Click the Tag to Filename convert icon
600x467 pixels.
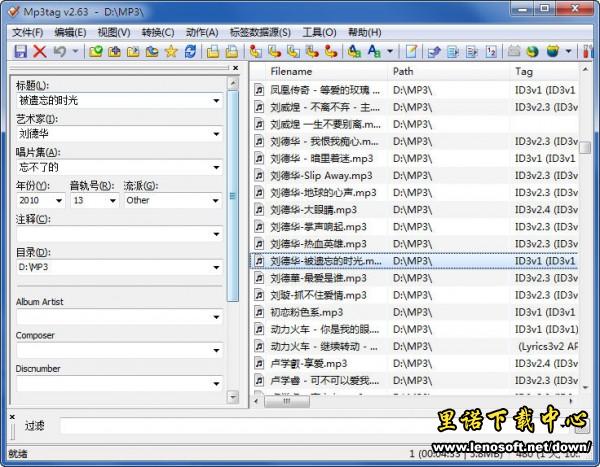(256, 51)
